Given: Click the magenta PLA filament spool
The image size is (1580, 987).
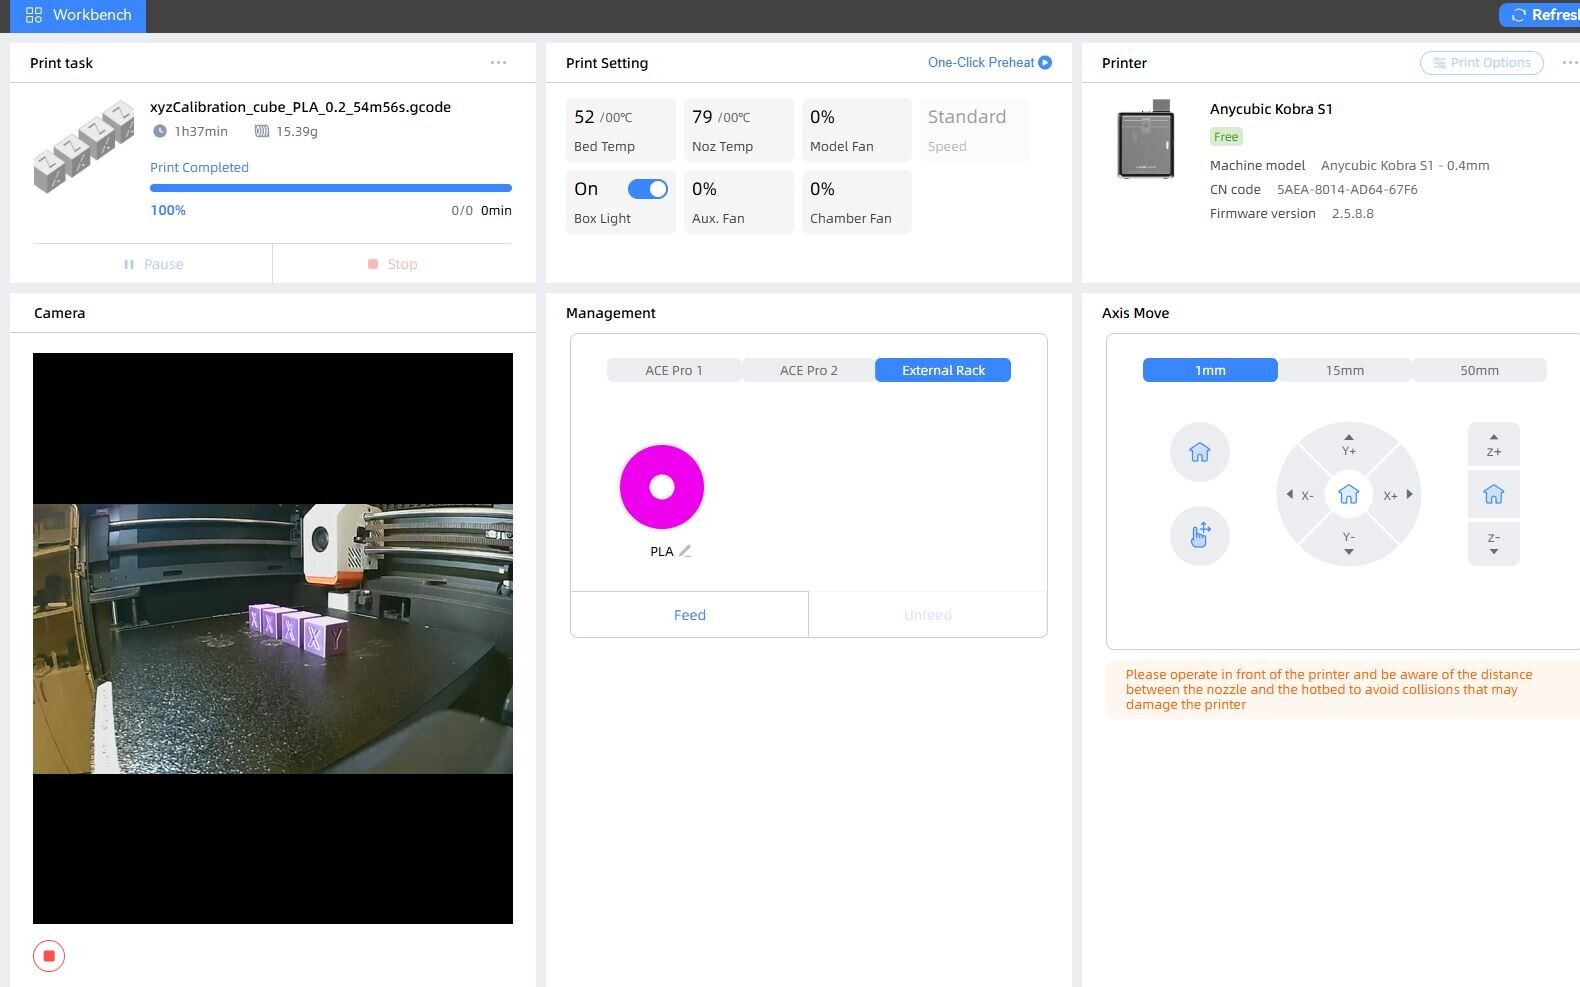Looking at the screenshot, I should pyautogui.click(x=661, y=487).
